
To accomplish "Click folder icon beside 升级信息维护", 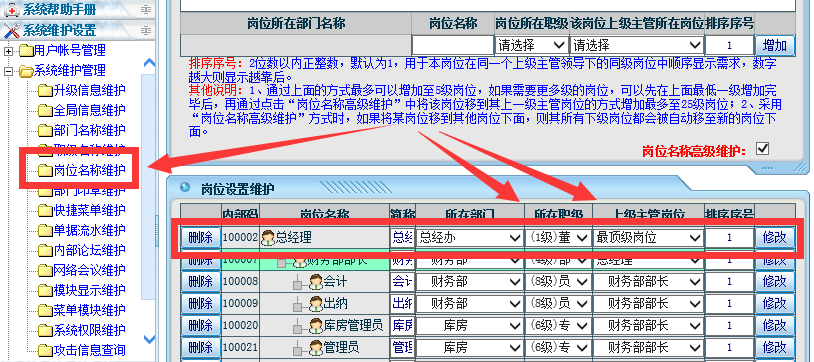I will 46,91.
